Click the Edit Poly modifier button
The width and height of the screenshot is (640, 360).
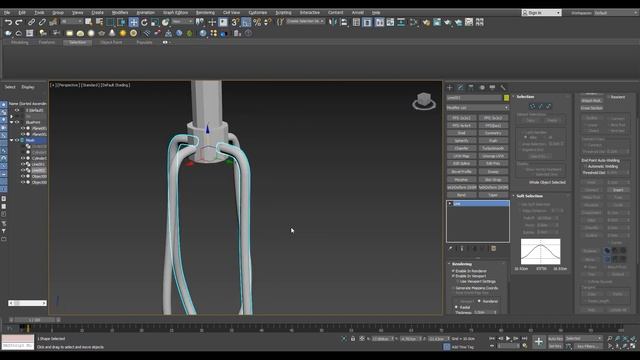[x=493, y=164]
